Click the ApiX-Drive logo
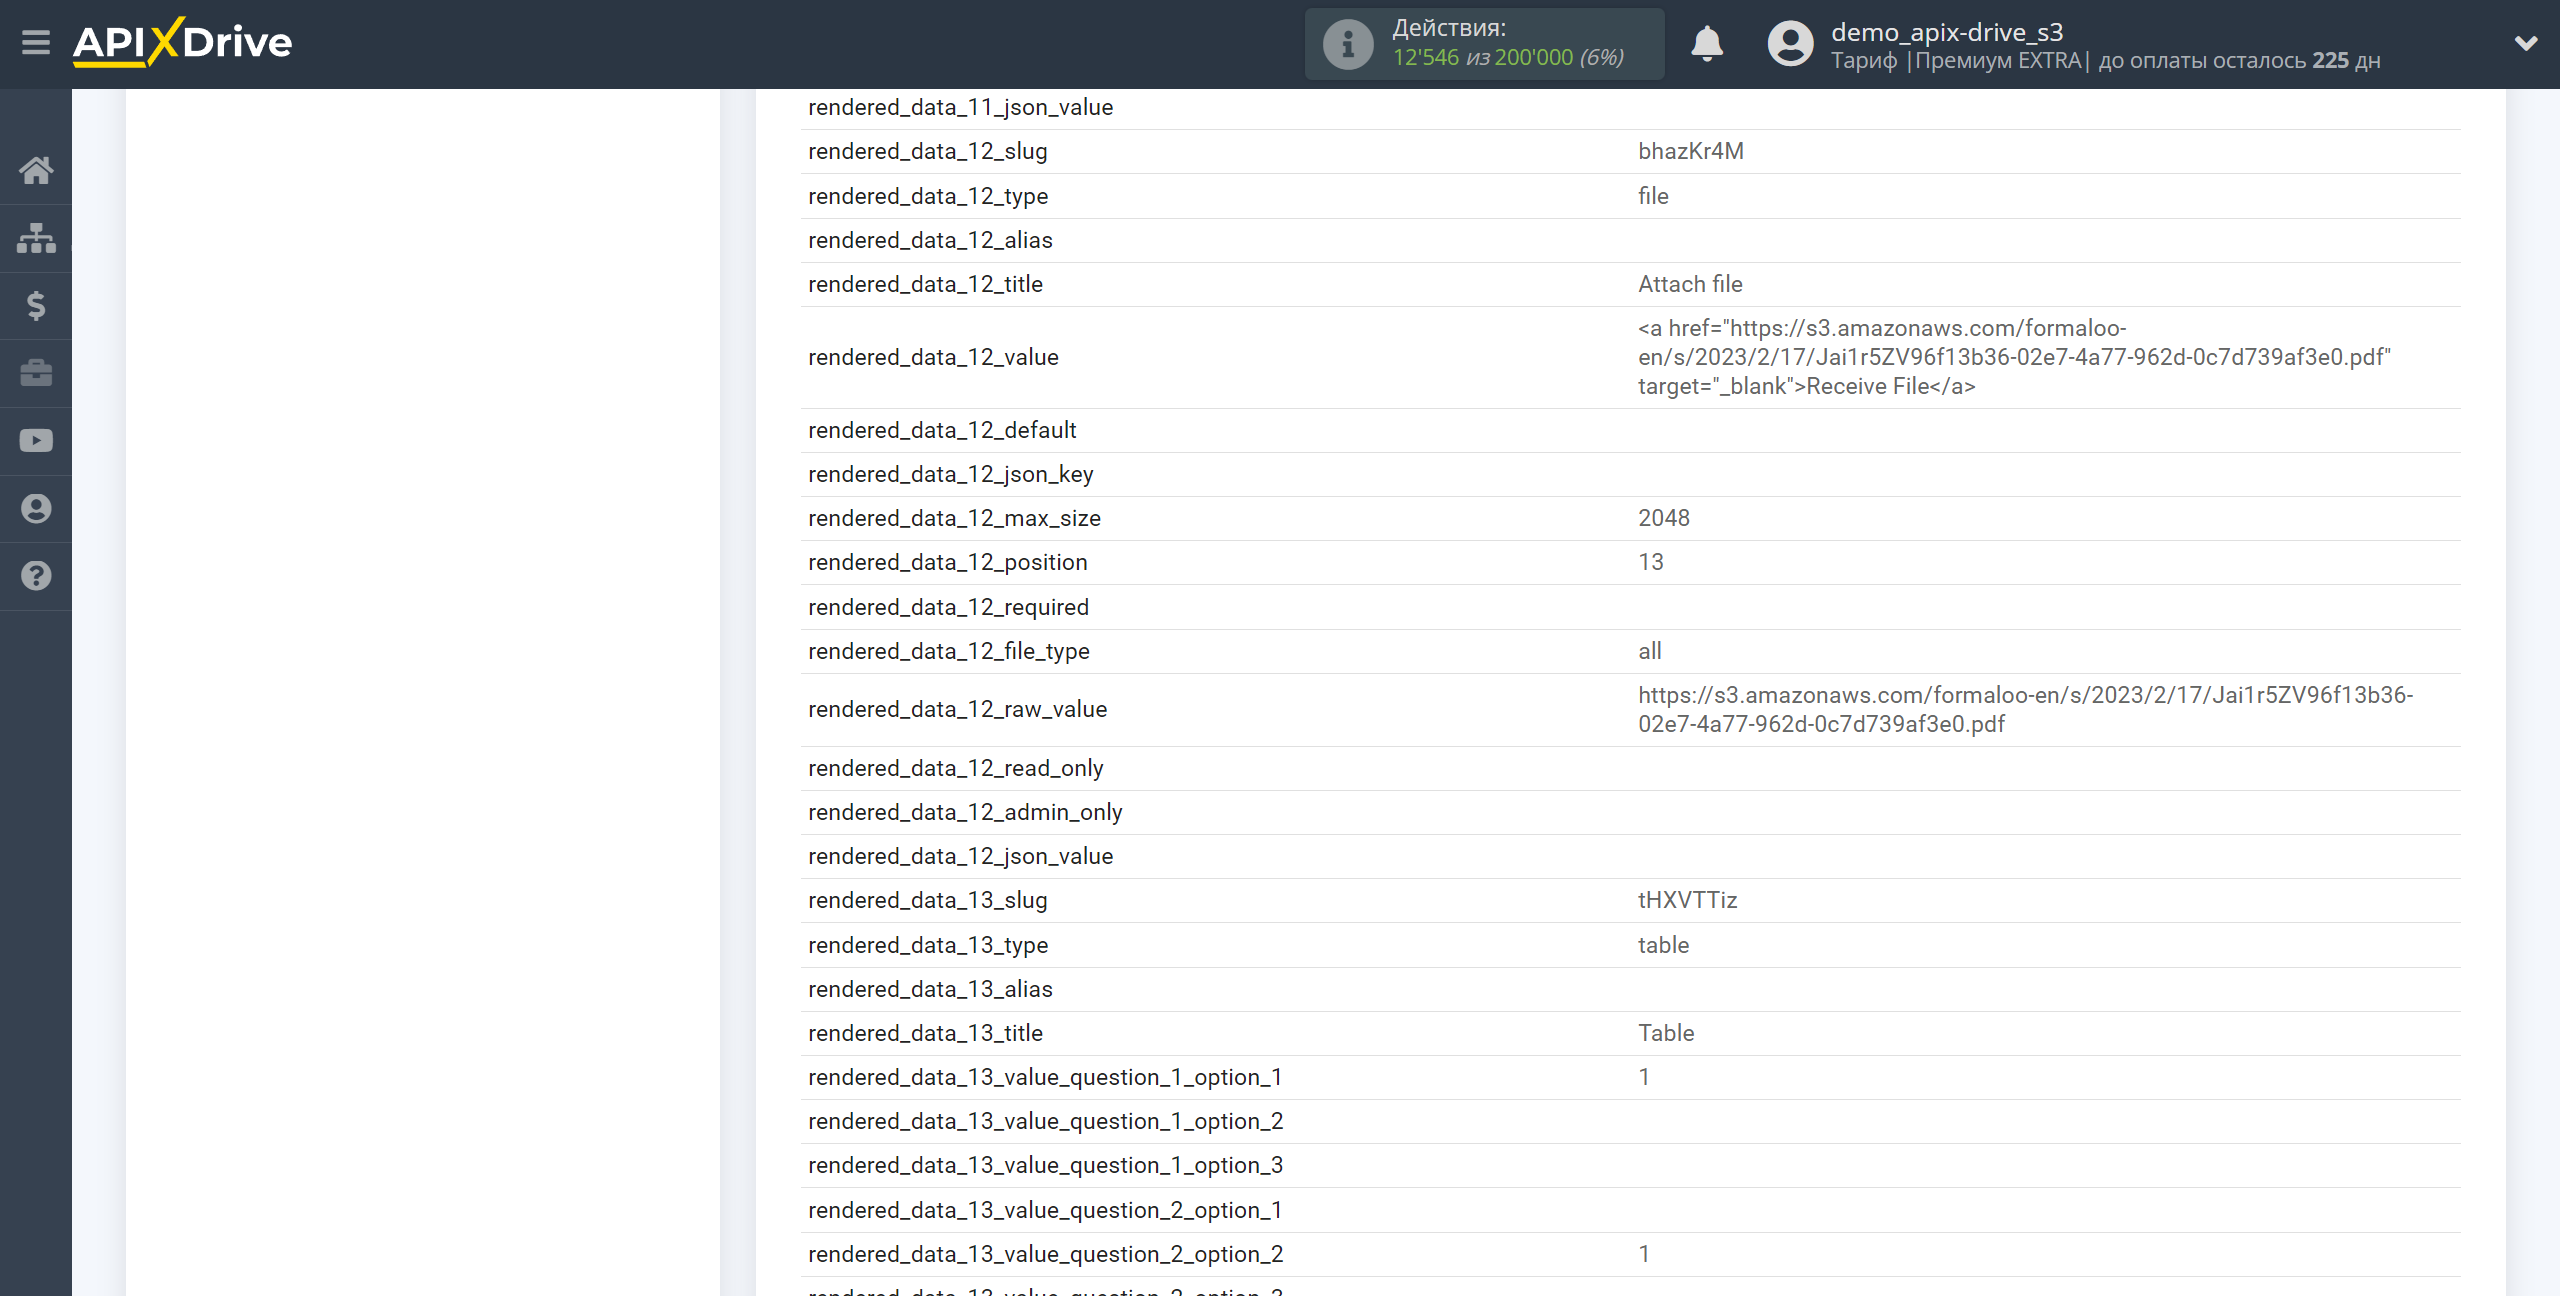 coord(183,42)
